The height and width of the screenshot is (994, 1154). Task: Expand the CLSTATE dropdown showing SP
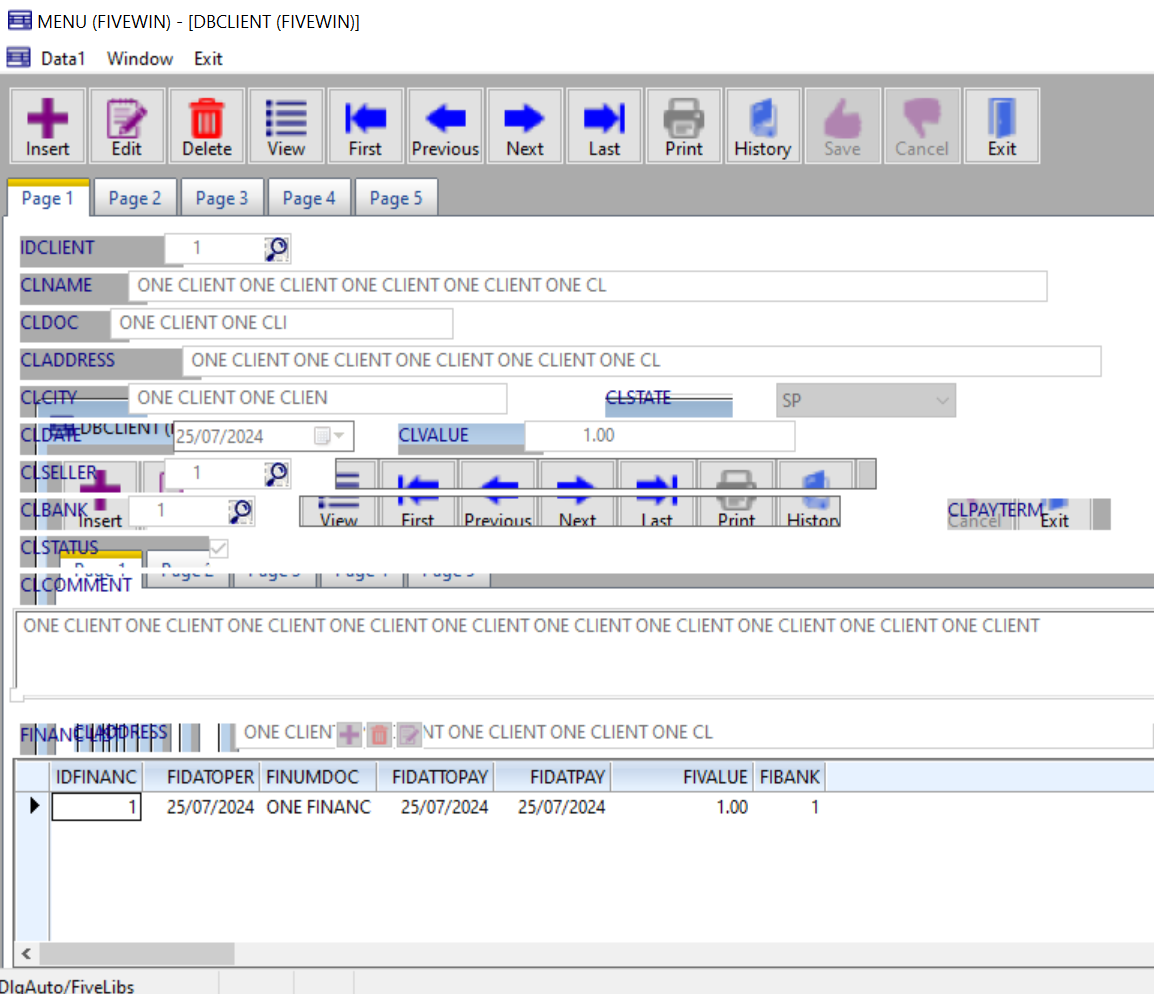(940, 401)
